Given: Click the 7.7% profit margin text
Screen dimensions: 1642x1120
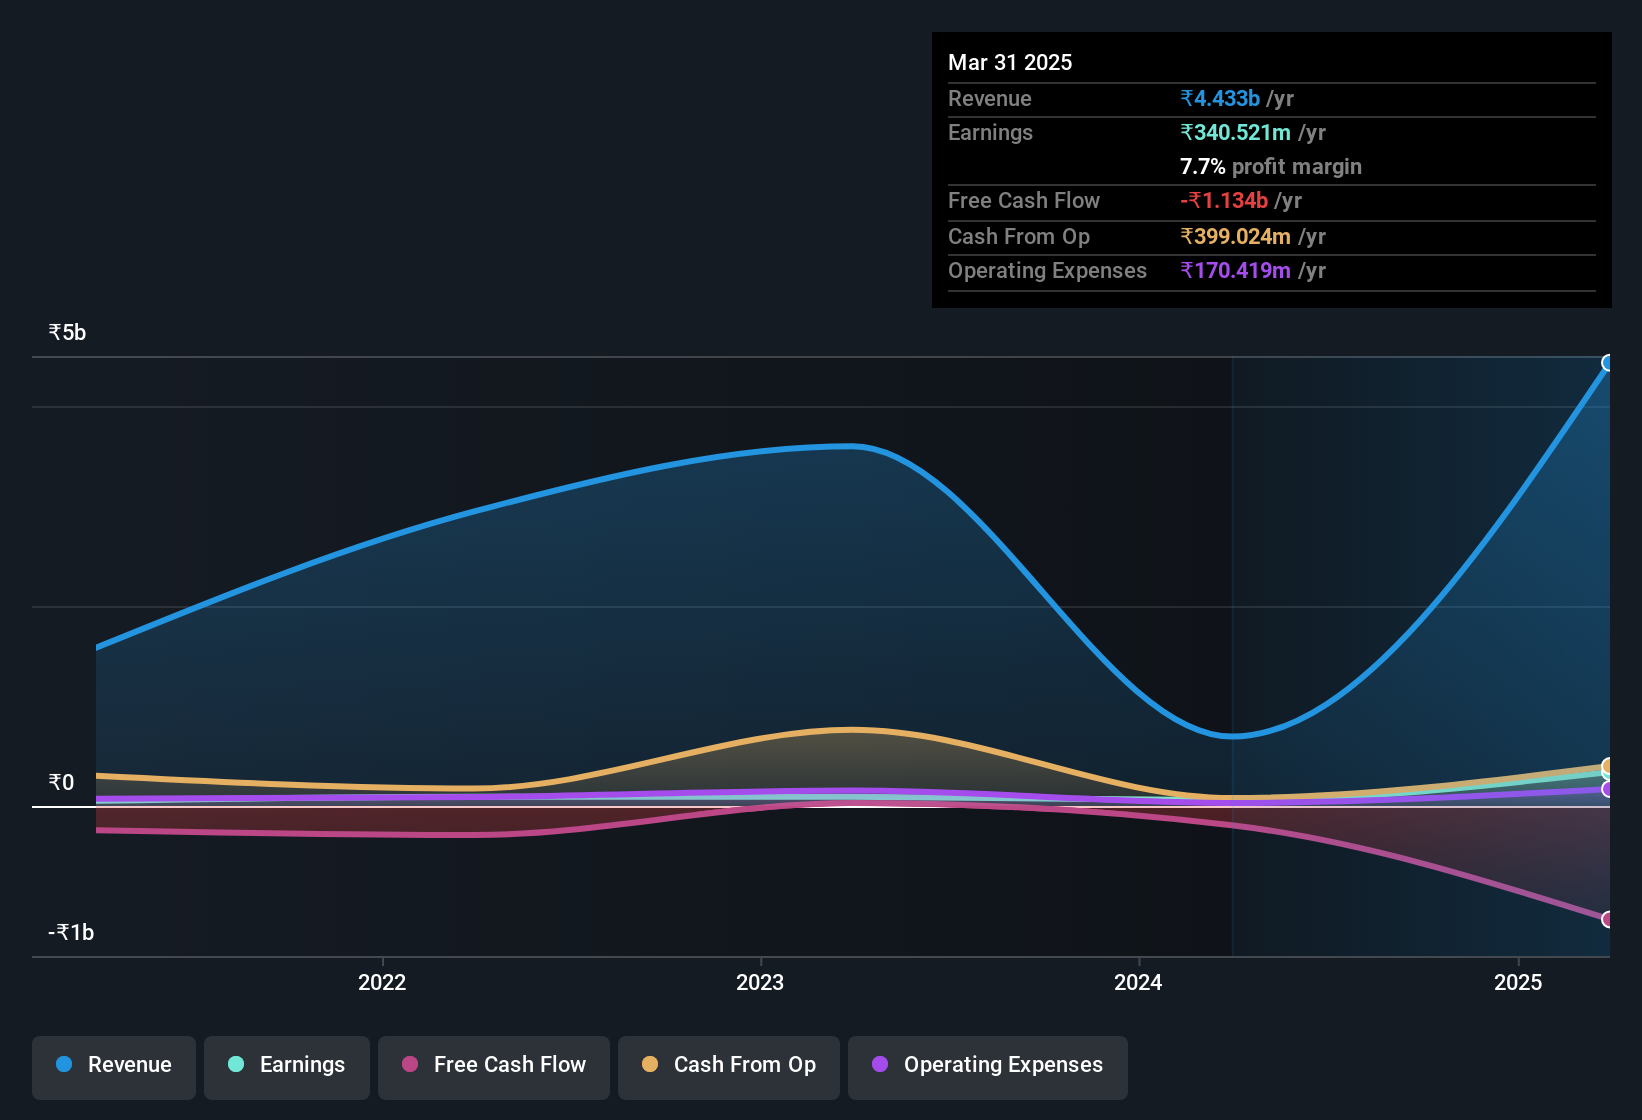Looking at the screenshot, I should coord(1271,166).
